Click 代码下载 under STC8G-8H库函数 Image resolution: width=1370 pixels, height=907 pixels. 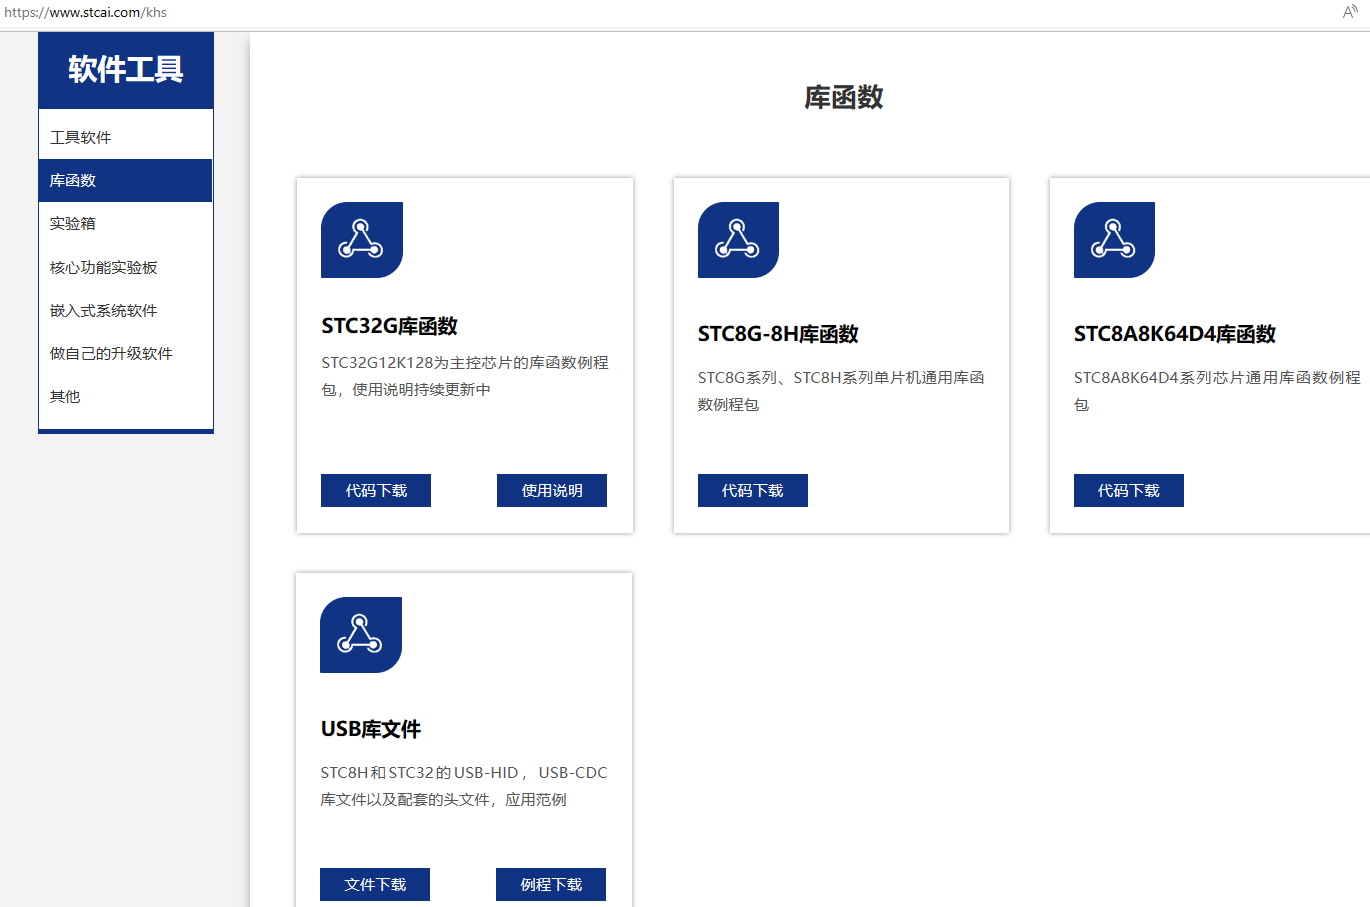click(753, 490)
